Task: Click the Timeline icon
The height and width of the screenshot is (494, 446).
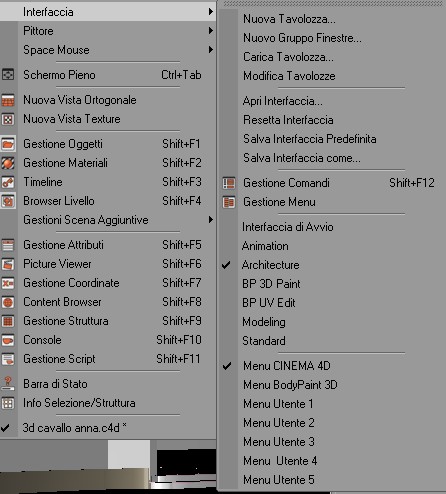Action: [x=8, y=182]
